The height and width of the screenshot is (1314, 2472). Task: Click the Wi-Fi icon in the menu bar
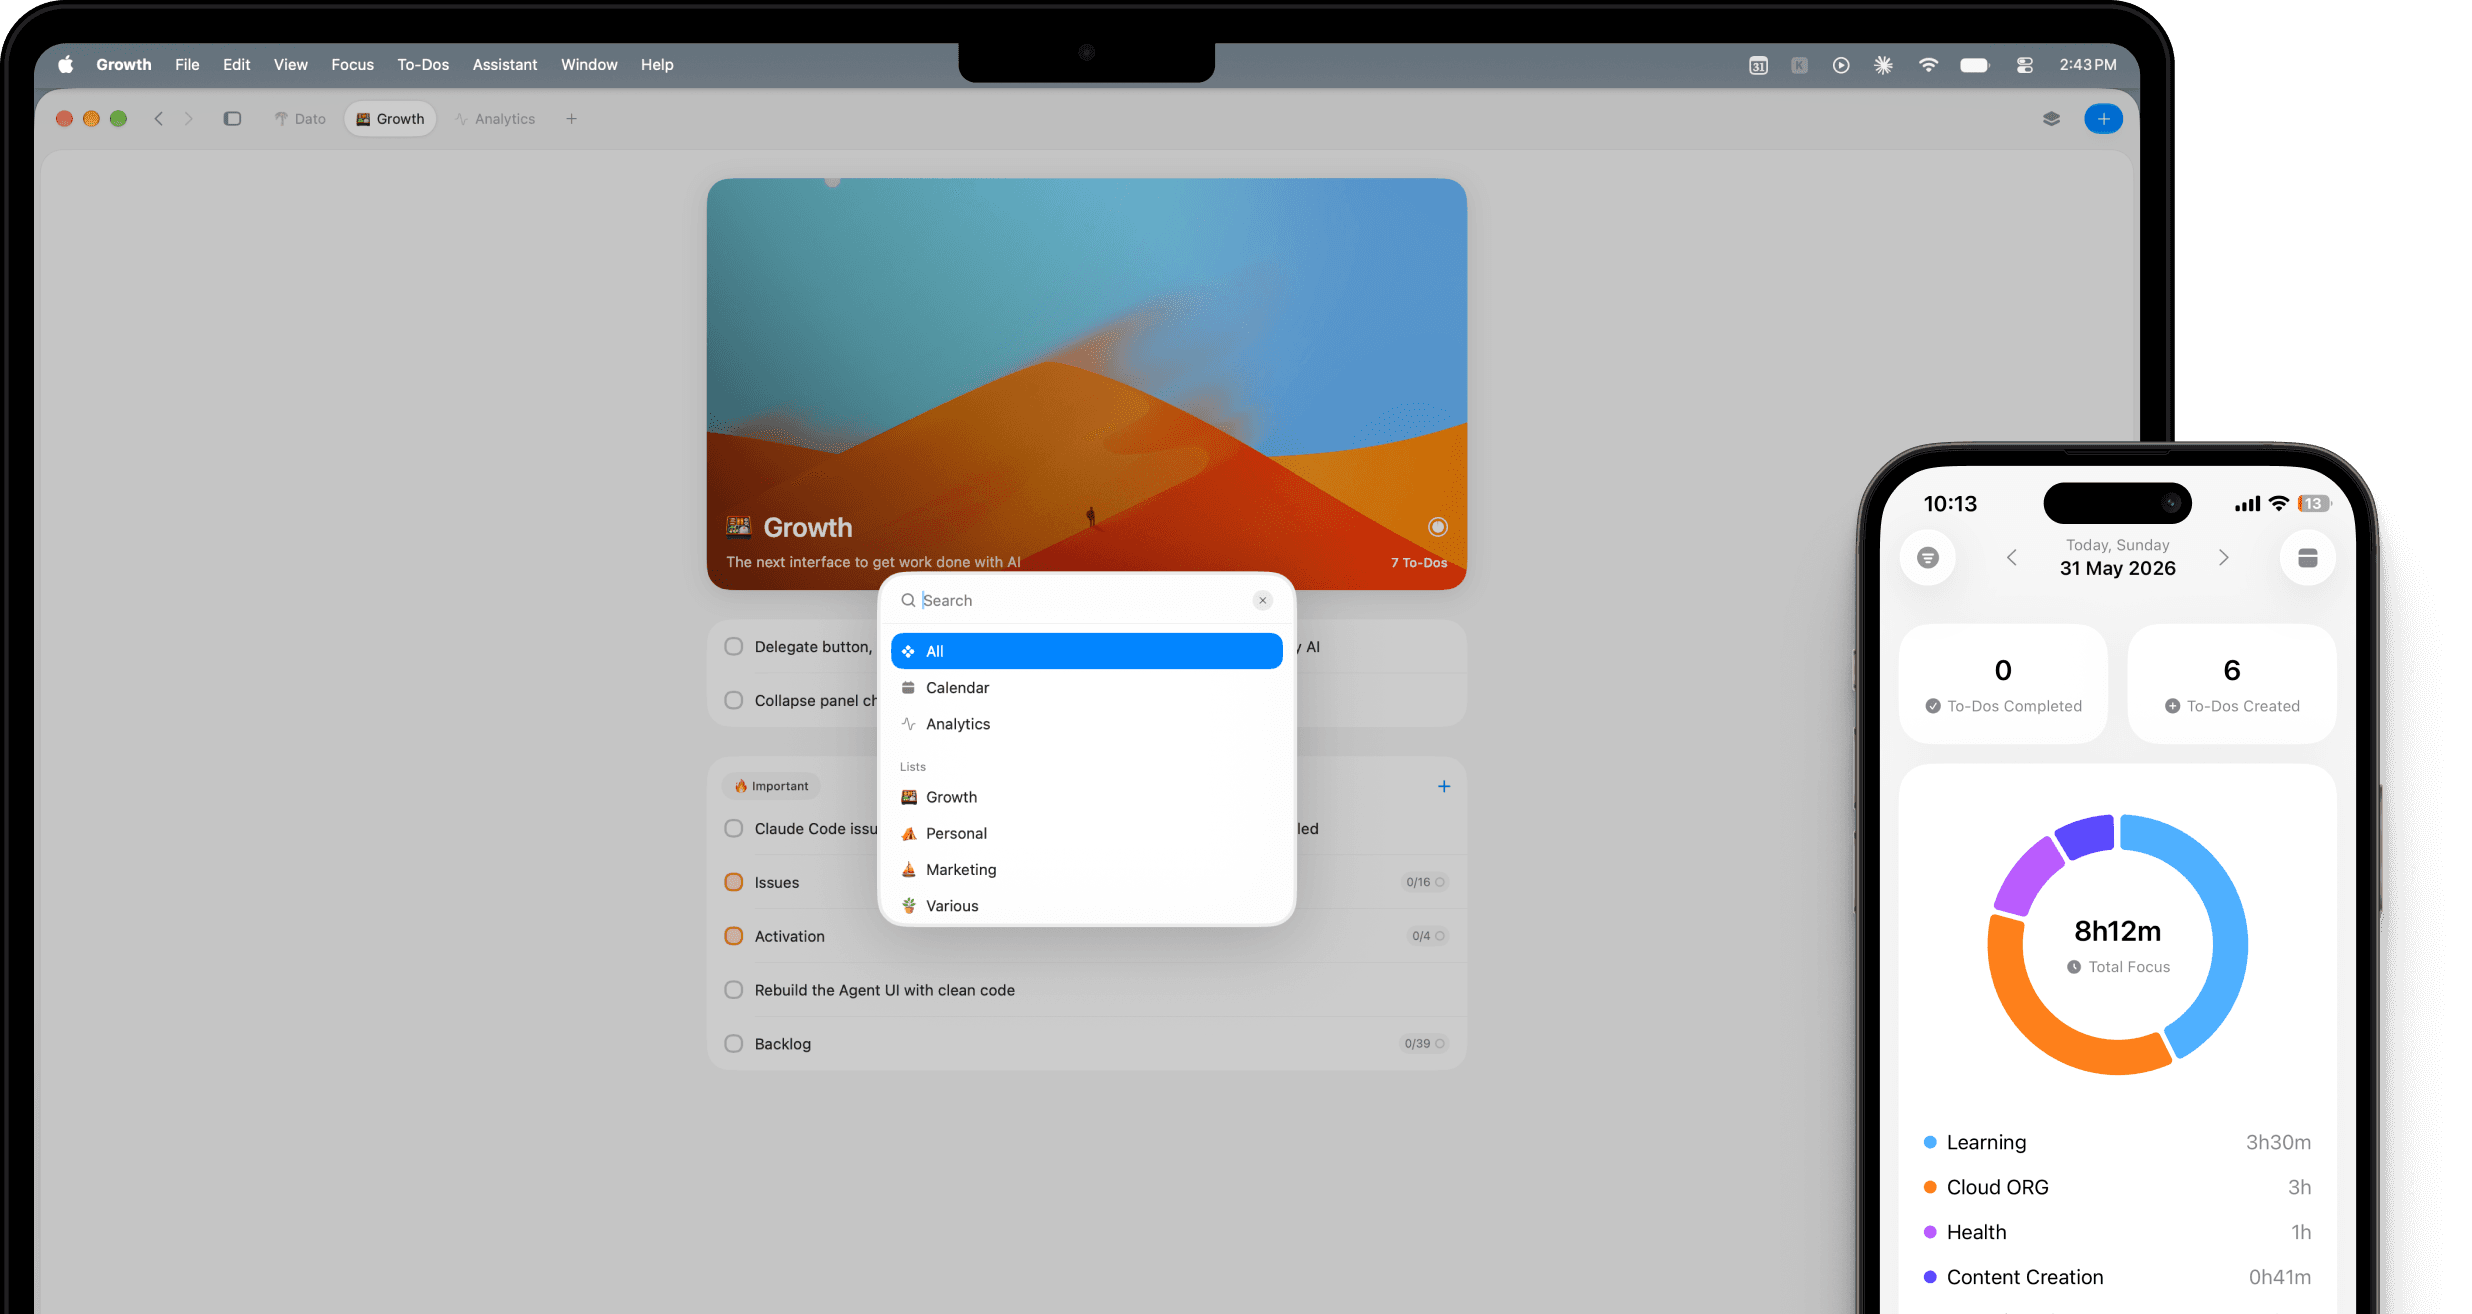1928,65
